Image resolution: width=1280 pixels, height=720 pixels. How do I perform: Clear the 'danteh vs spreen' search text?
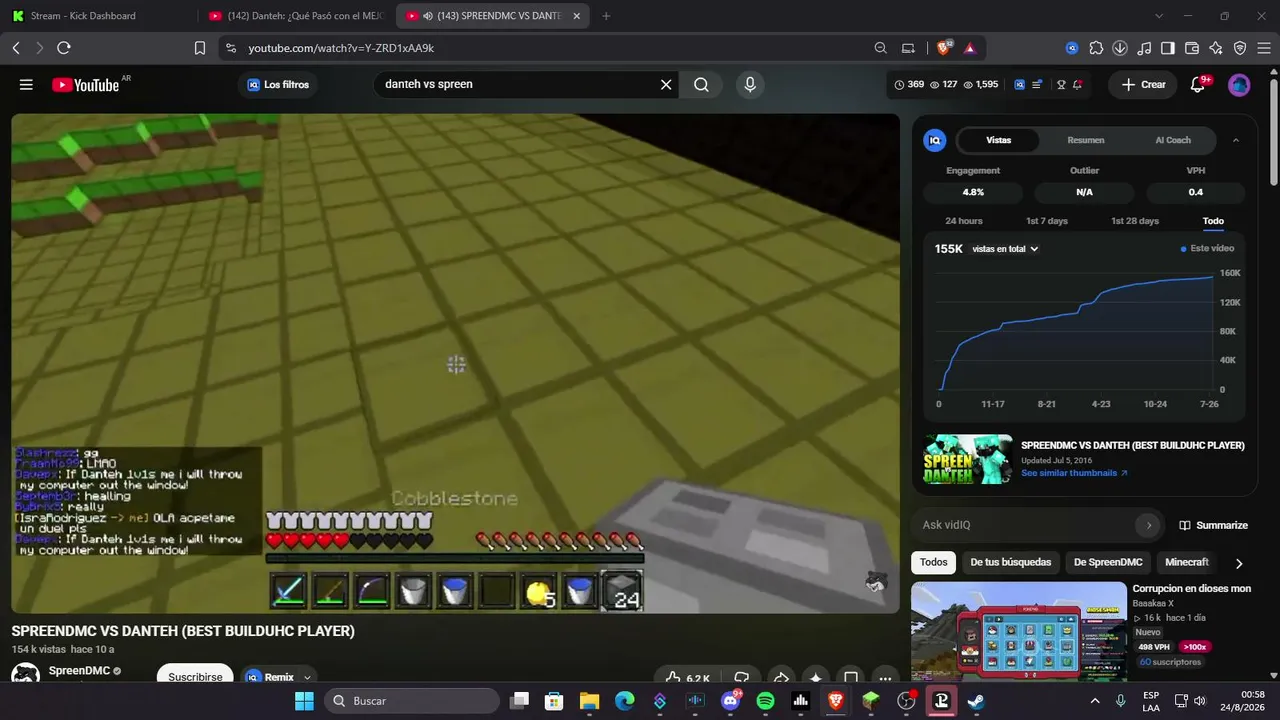point(666,85)
